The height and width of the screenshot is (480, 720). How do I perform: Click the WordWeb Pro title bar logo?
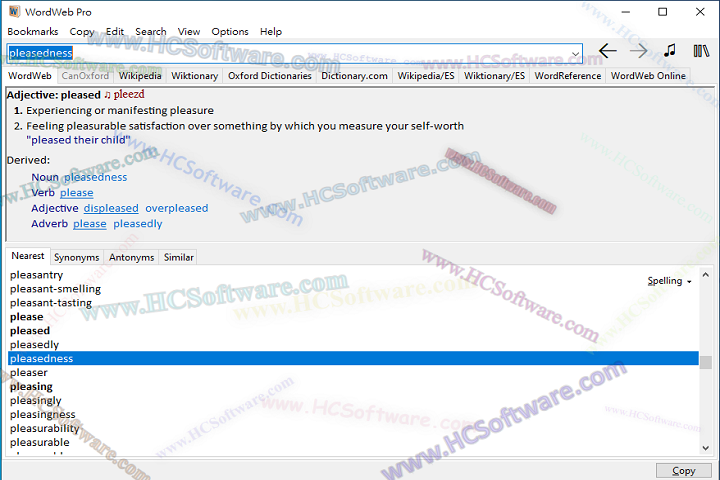(14, 11)
